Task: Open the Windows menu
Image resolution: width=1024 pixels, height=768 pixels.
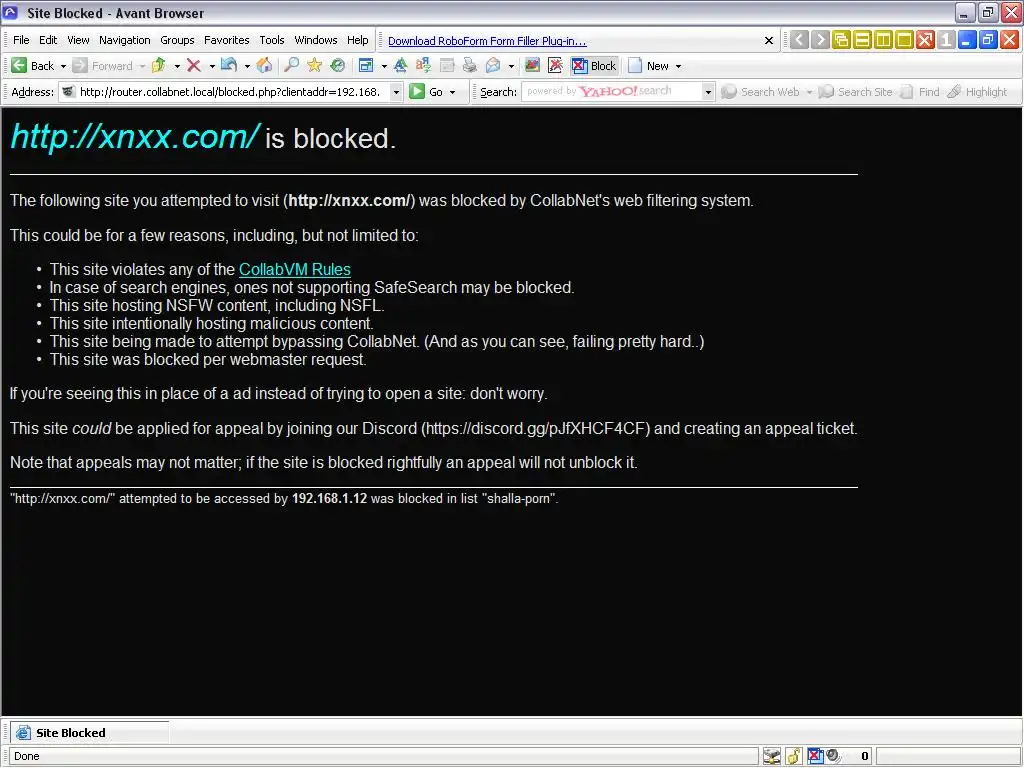Action: coord(315,40)
